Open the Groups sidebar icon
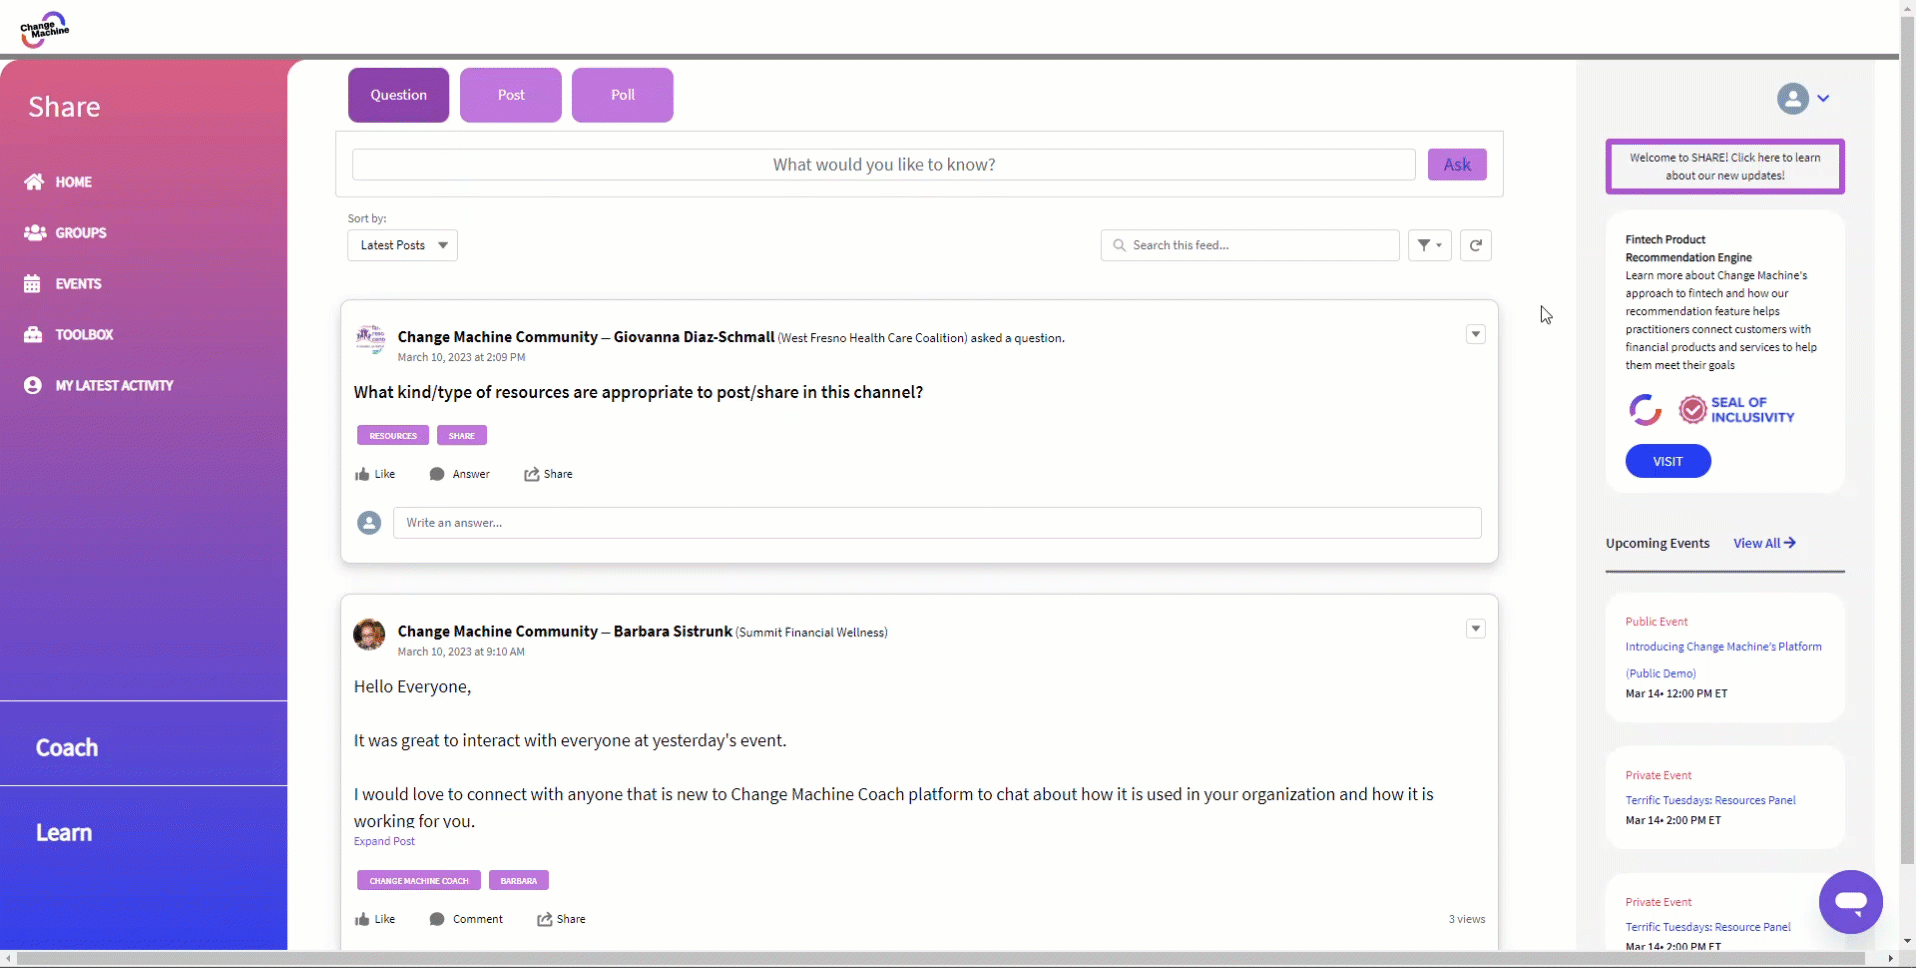Viewport: 1916px width, 968px height. coord(35,233)
